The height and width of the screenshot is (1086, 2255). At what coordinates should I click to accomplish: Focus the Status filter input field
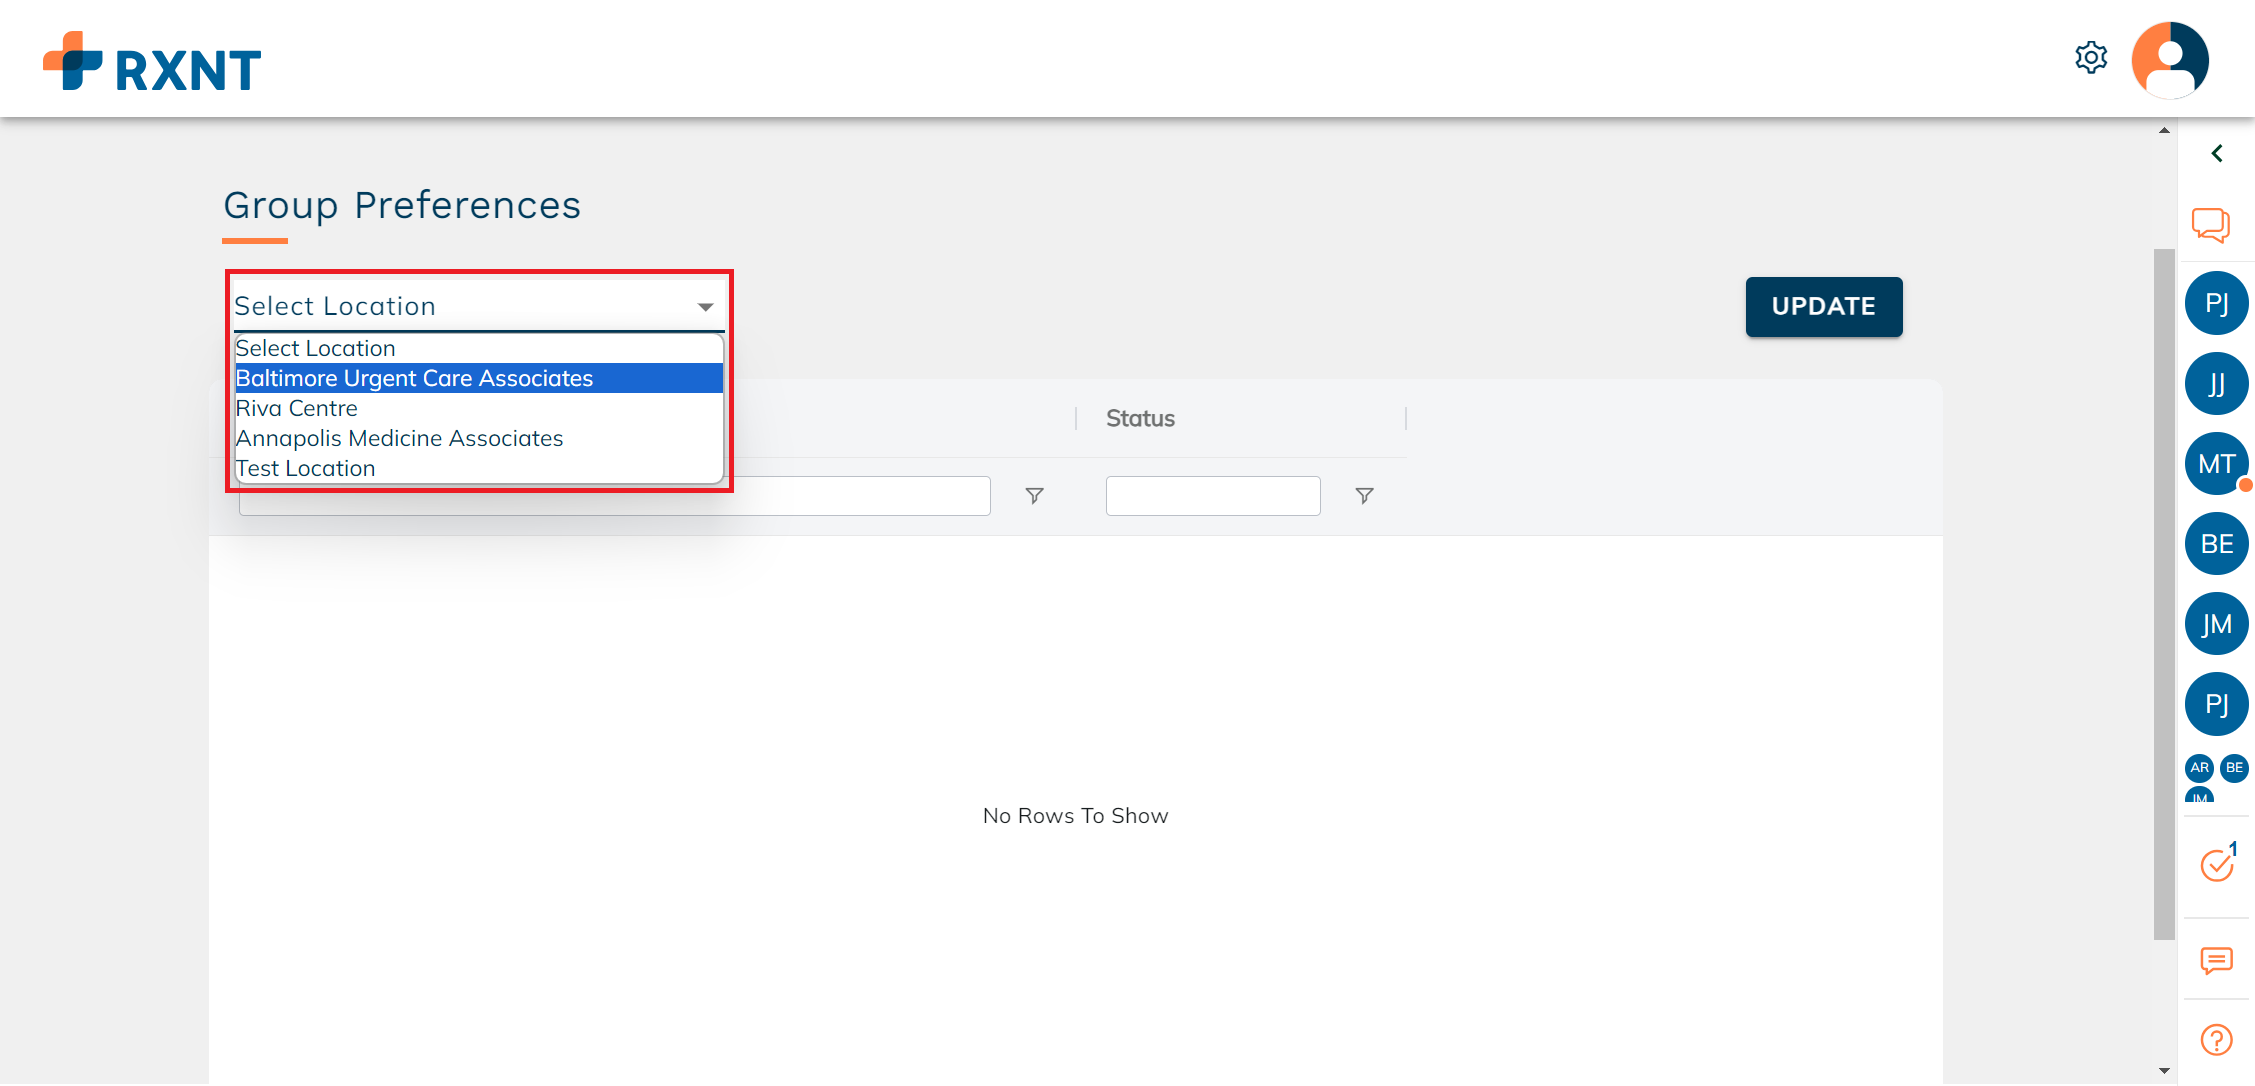pos(1213,496)
